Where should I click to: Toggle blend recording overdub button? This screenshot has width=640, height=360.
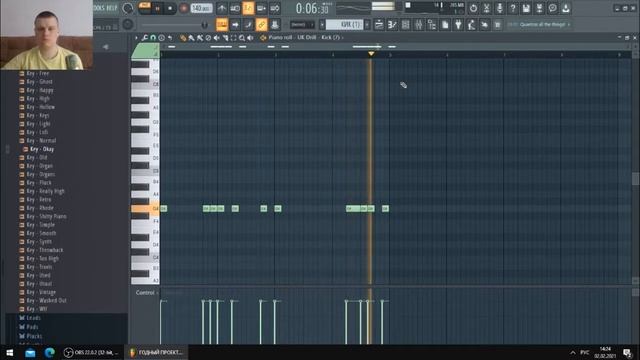(262, 8)
